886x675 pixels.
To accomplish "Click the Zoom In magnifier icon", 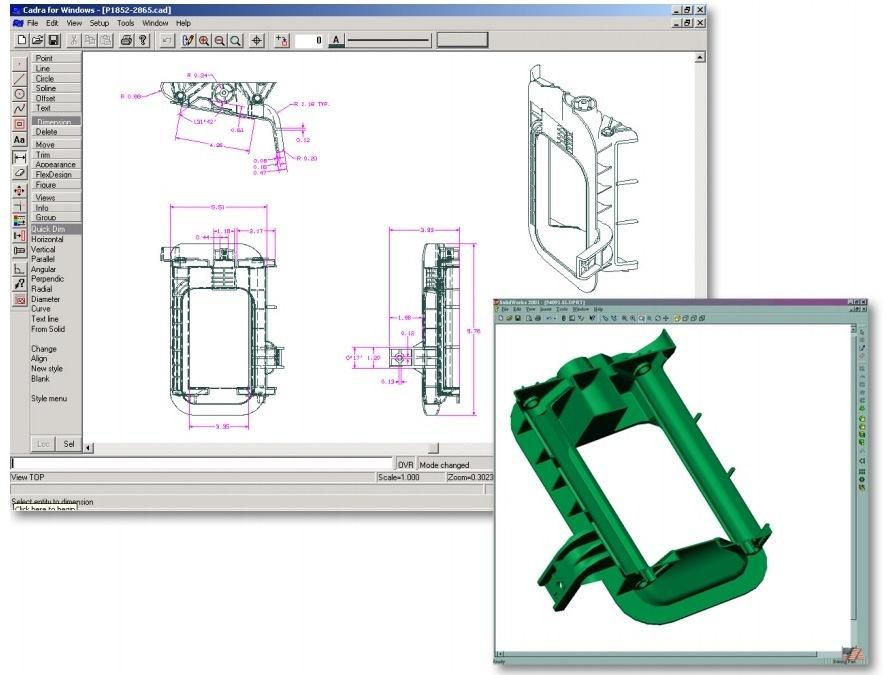I will tap(204, 40).
